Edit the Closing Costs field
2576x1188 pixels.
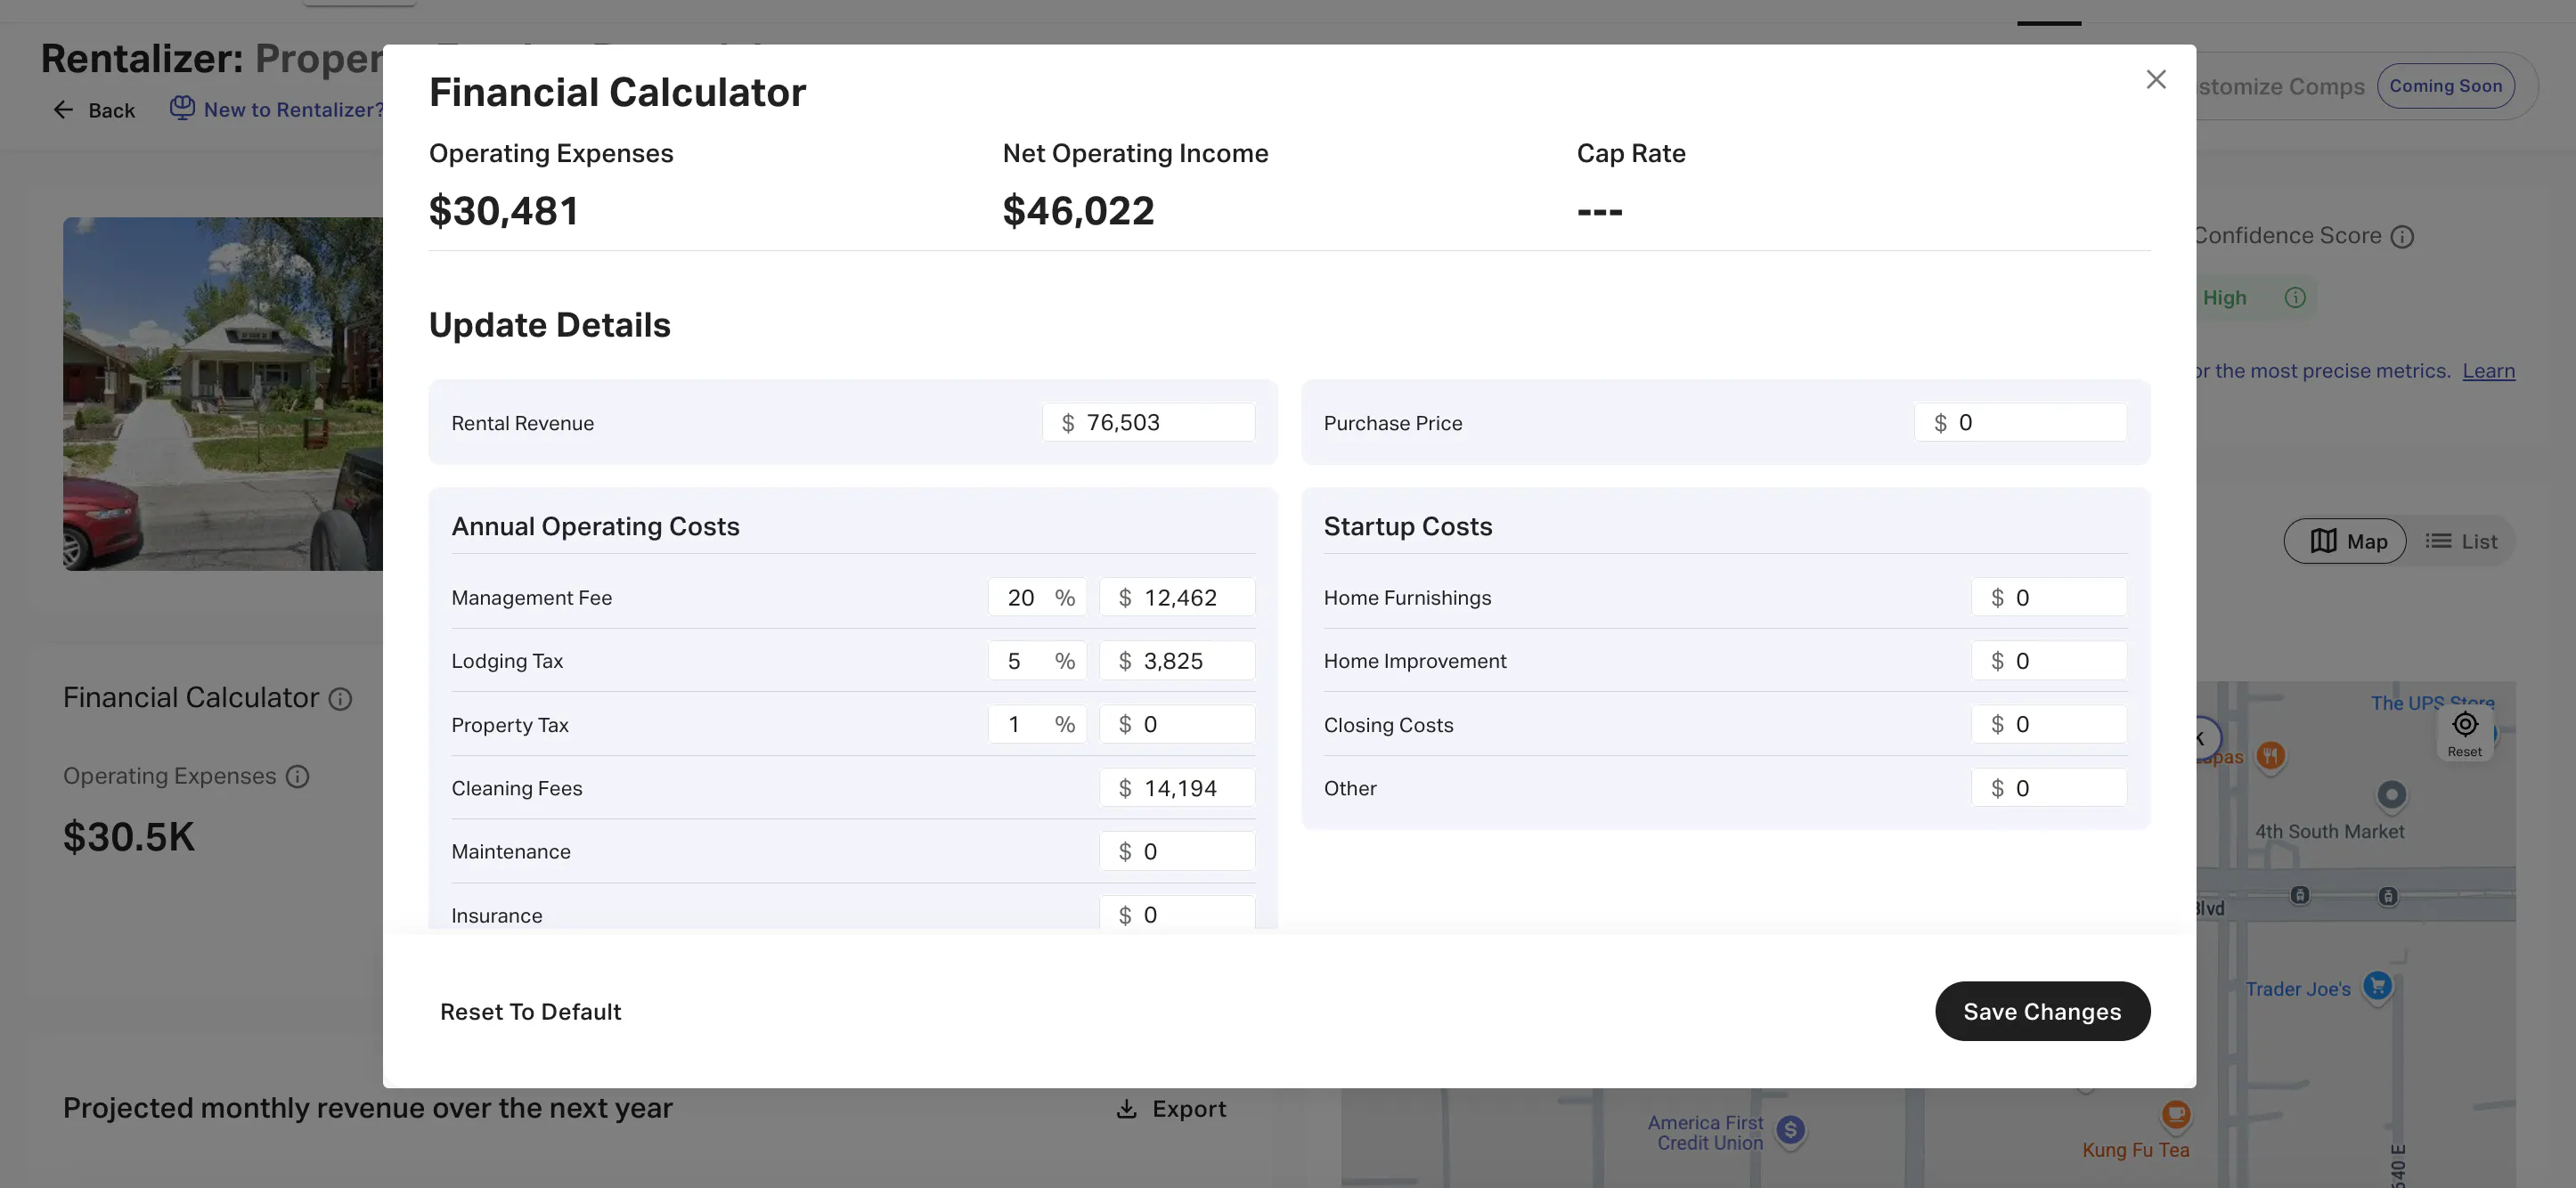[2049, 724]
